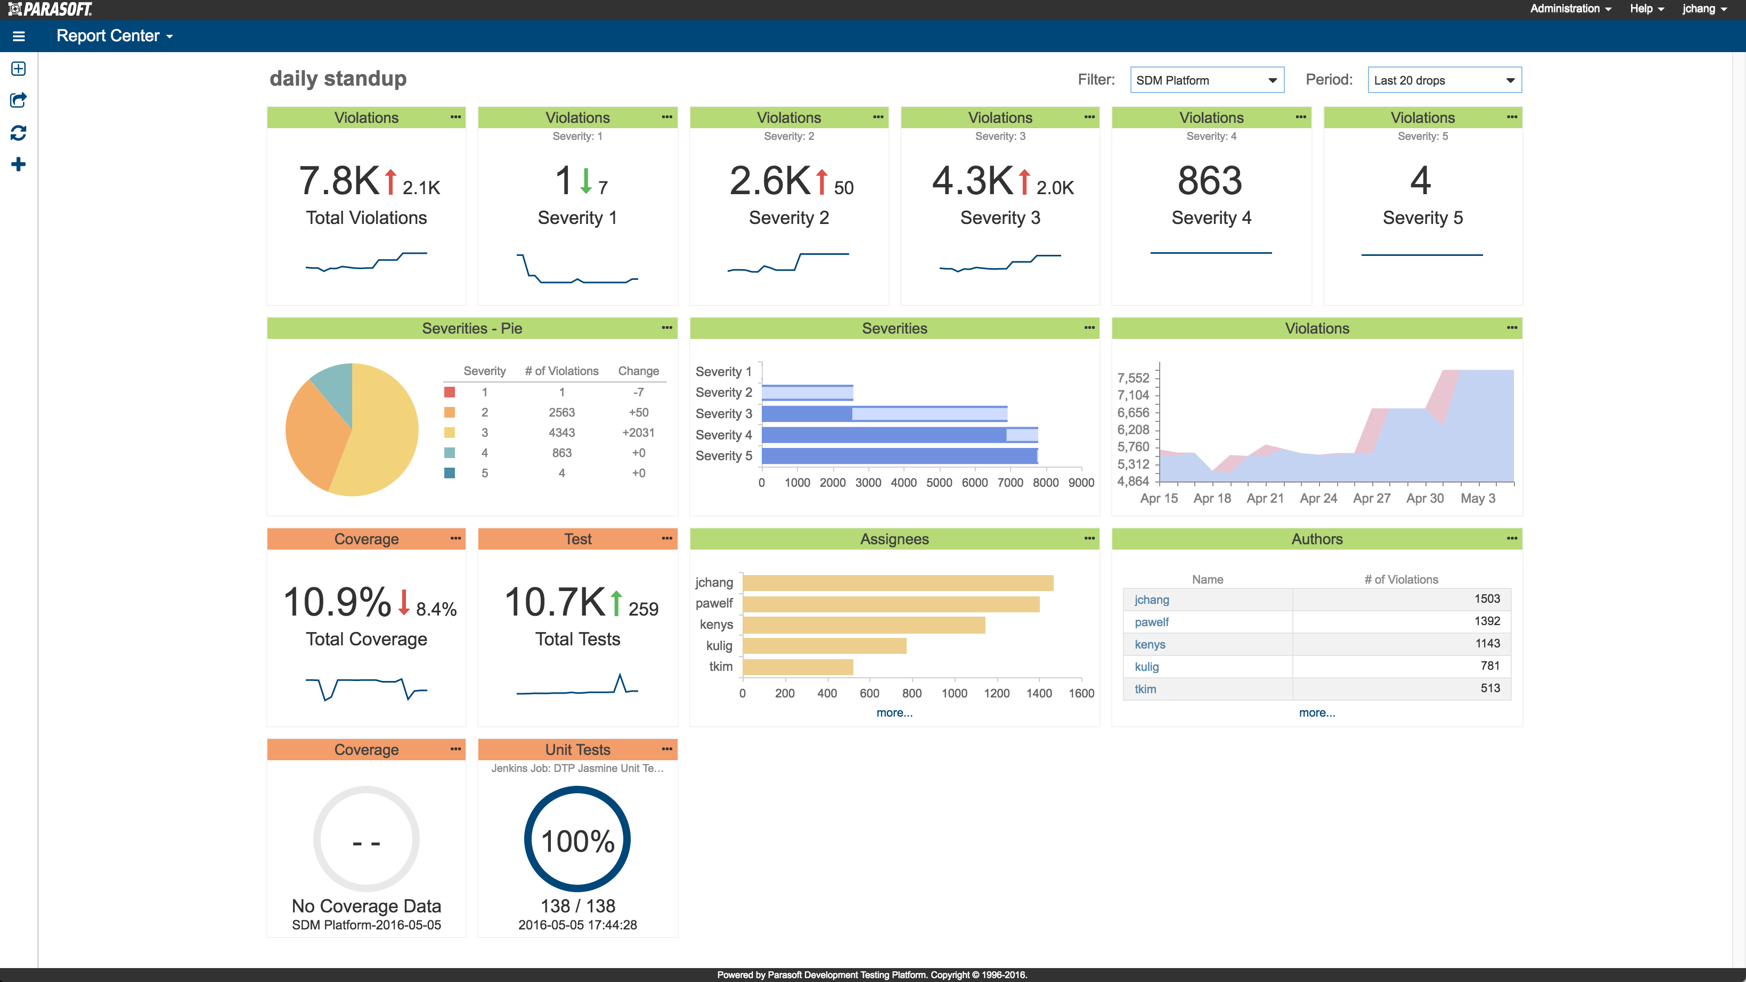
Task: Click the jchang bar in Assignees chart
Action: pyautogui.click(x=898, y=583)
